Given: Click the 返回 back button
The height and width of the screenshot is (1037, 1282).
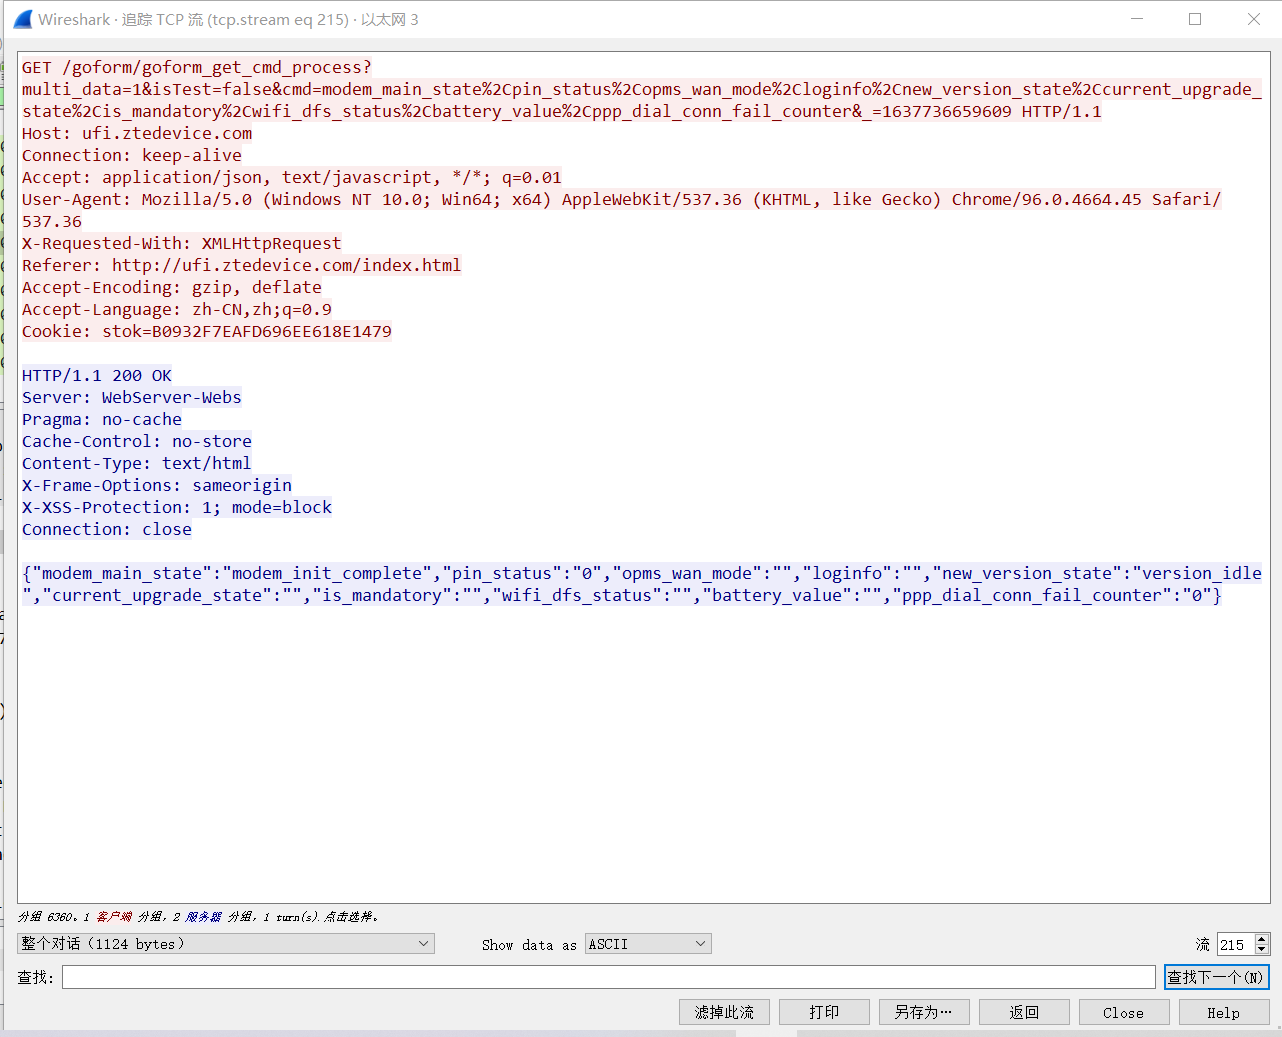Looking at the screenshot, I should click(1024, 1012).
